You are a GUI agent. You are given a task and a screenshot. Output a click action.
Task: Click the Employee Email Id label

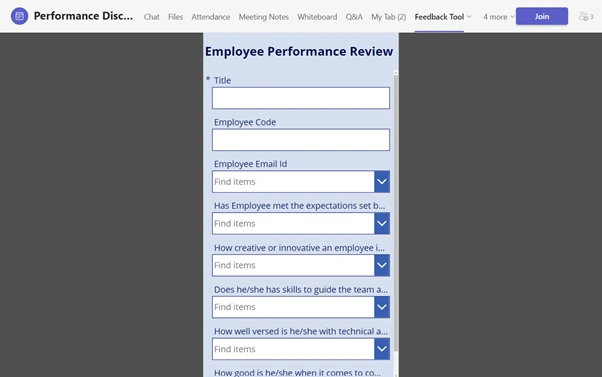point(250,164)
